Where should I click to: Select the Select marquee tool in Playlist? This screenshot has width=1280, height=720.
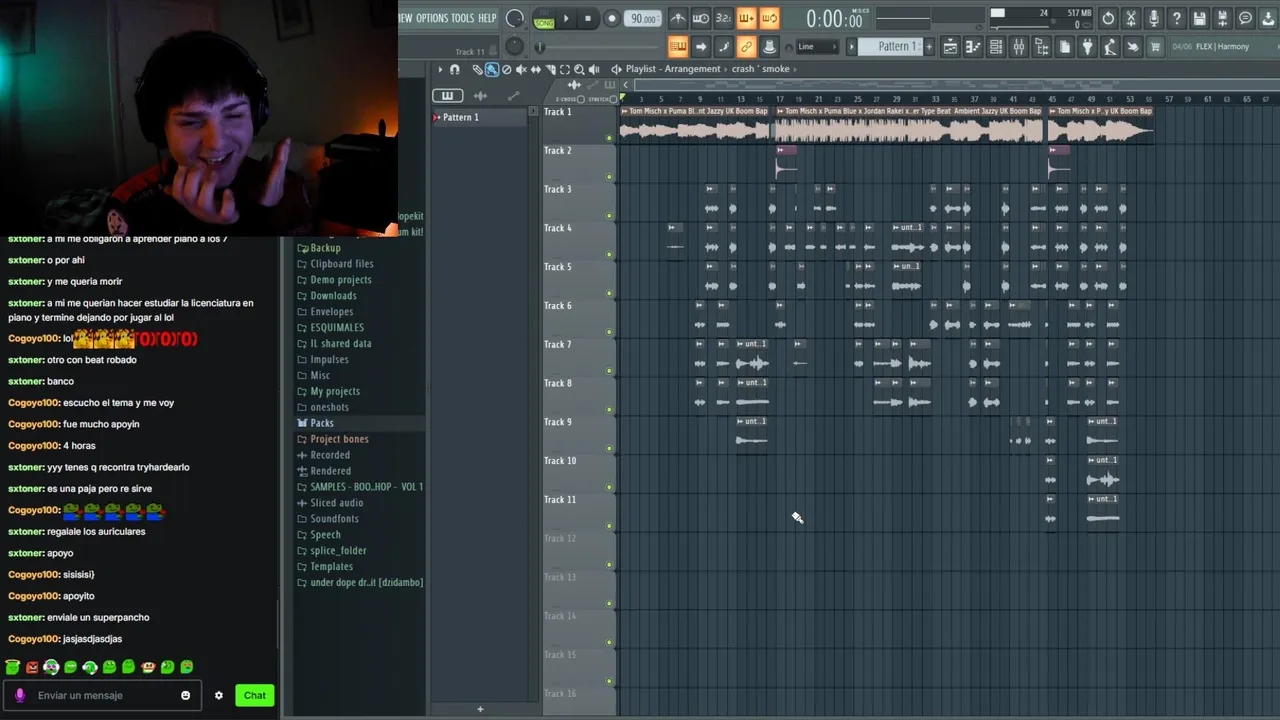tap(565, 69)
